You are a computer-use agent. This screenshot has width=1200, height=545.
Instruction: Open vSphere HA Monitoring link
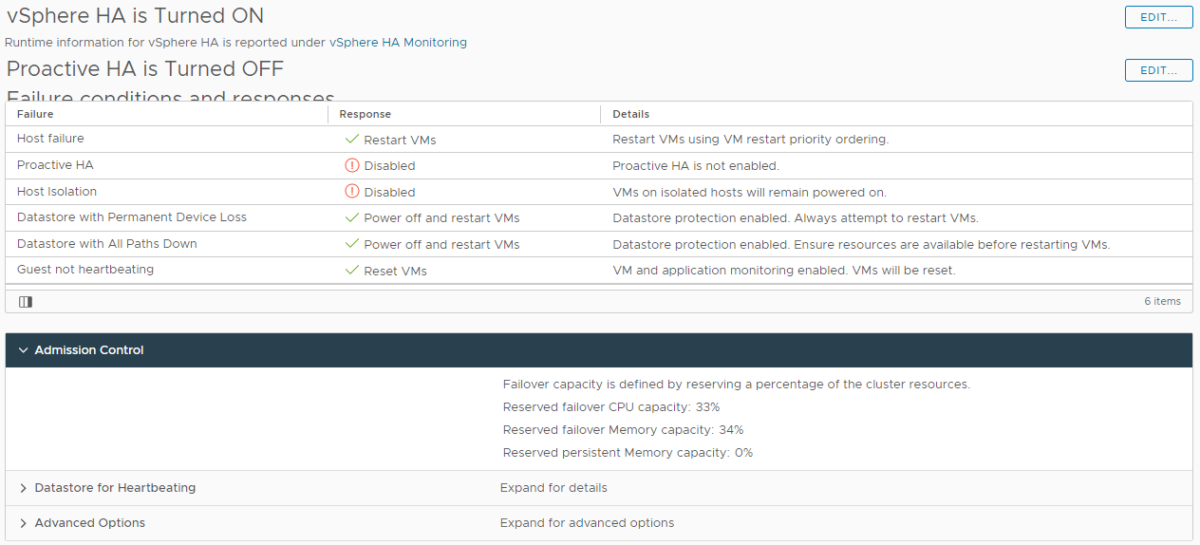click(x=398, y=42)
